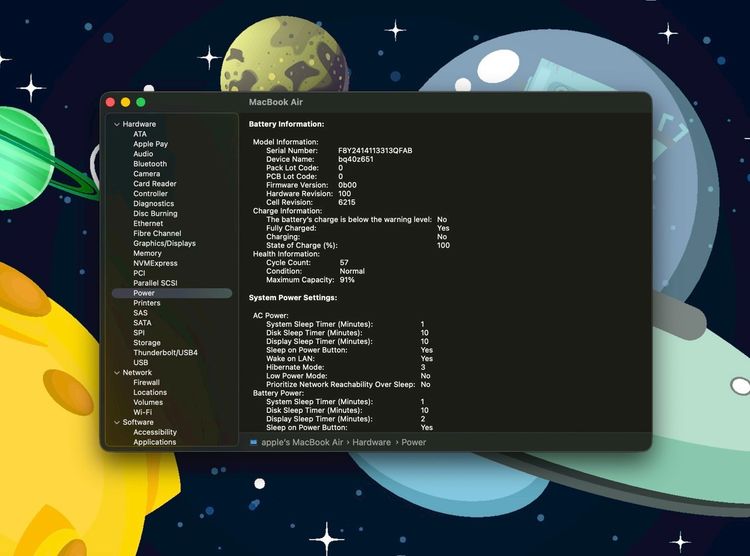Minimize window with yellow button

[126, 102]
